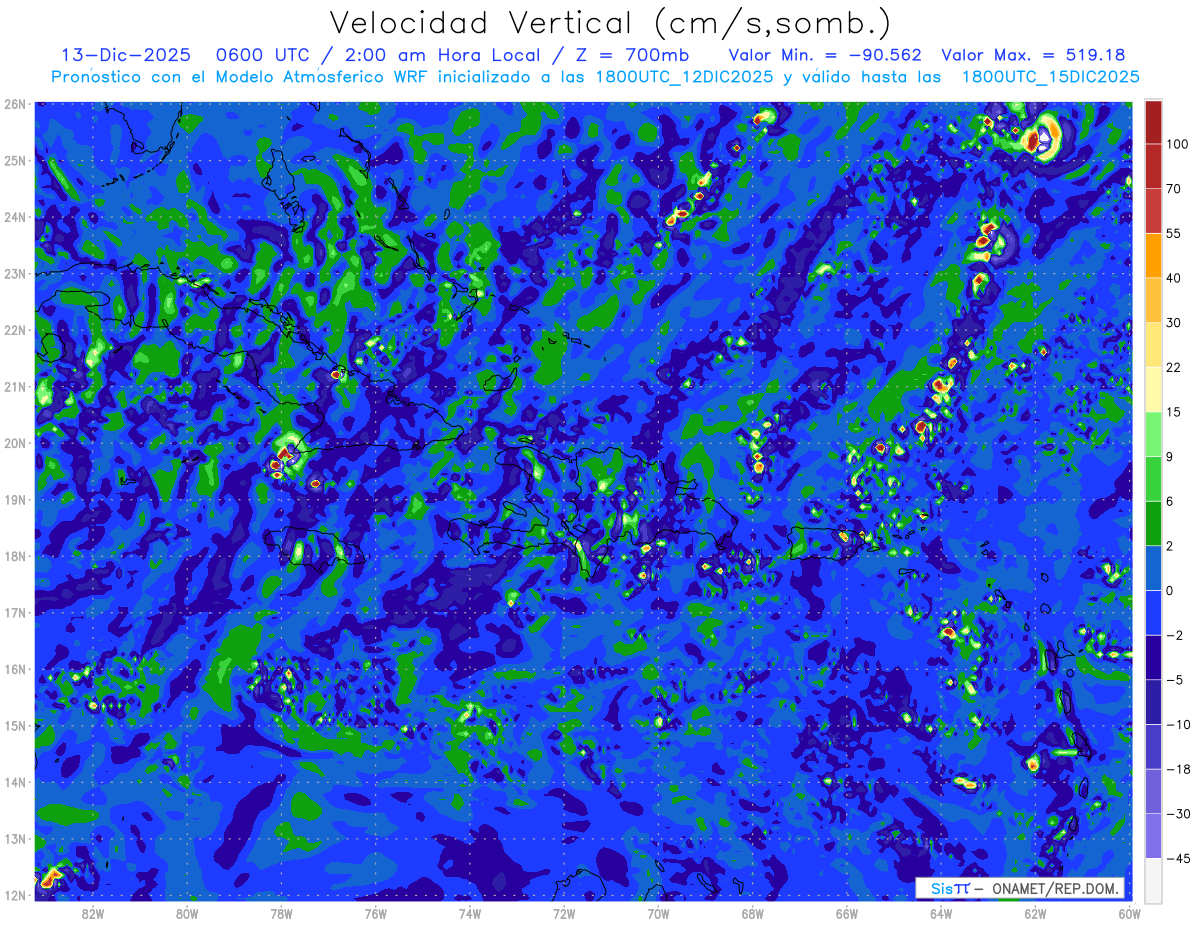Click the latitude label '17N'
Image resolution: width=1200 pixels, height=927 pixels.
point(15,612)
